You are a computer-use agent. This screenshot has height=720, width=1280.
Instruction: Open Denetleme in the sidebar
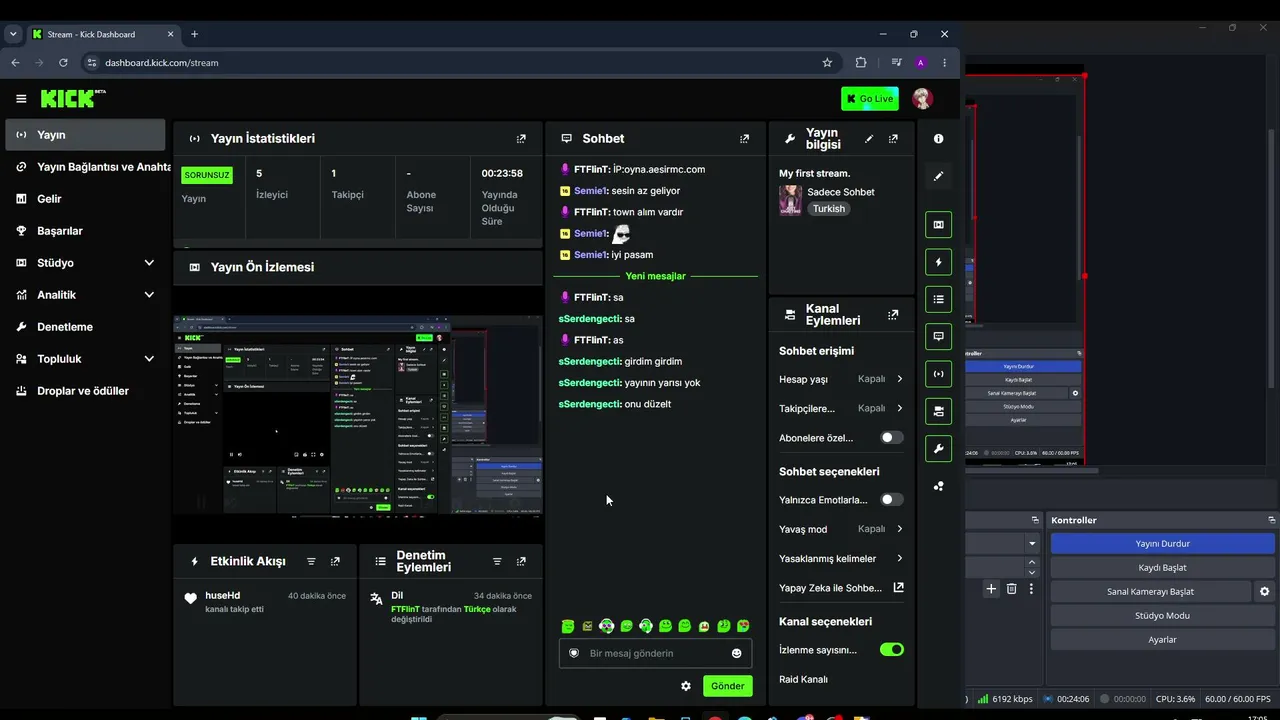pyautogui.click(x=85, y=327)
